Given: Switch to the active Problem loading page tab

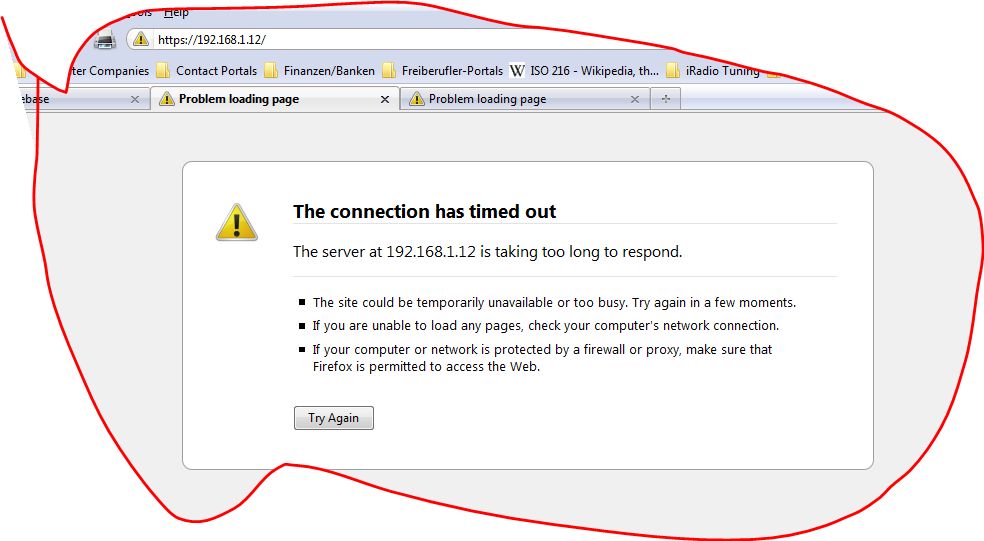Looking at the screenshot, I should coord(238,99).
